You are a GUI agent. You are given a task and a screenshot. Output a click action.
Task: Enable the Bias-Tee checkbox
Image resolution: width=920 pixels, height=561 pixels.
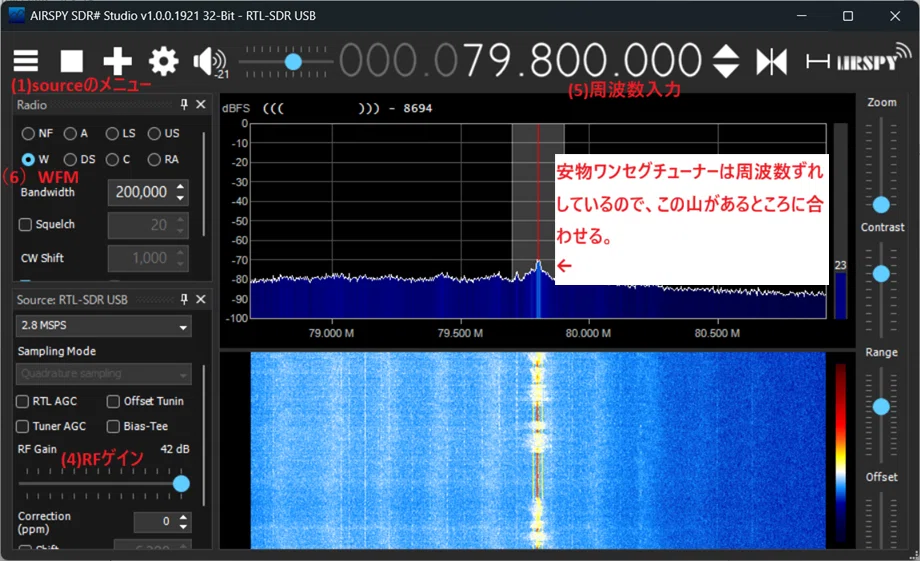point(113,427)
